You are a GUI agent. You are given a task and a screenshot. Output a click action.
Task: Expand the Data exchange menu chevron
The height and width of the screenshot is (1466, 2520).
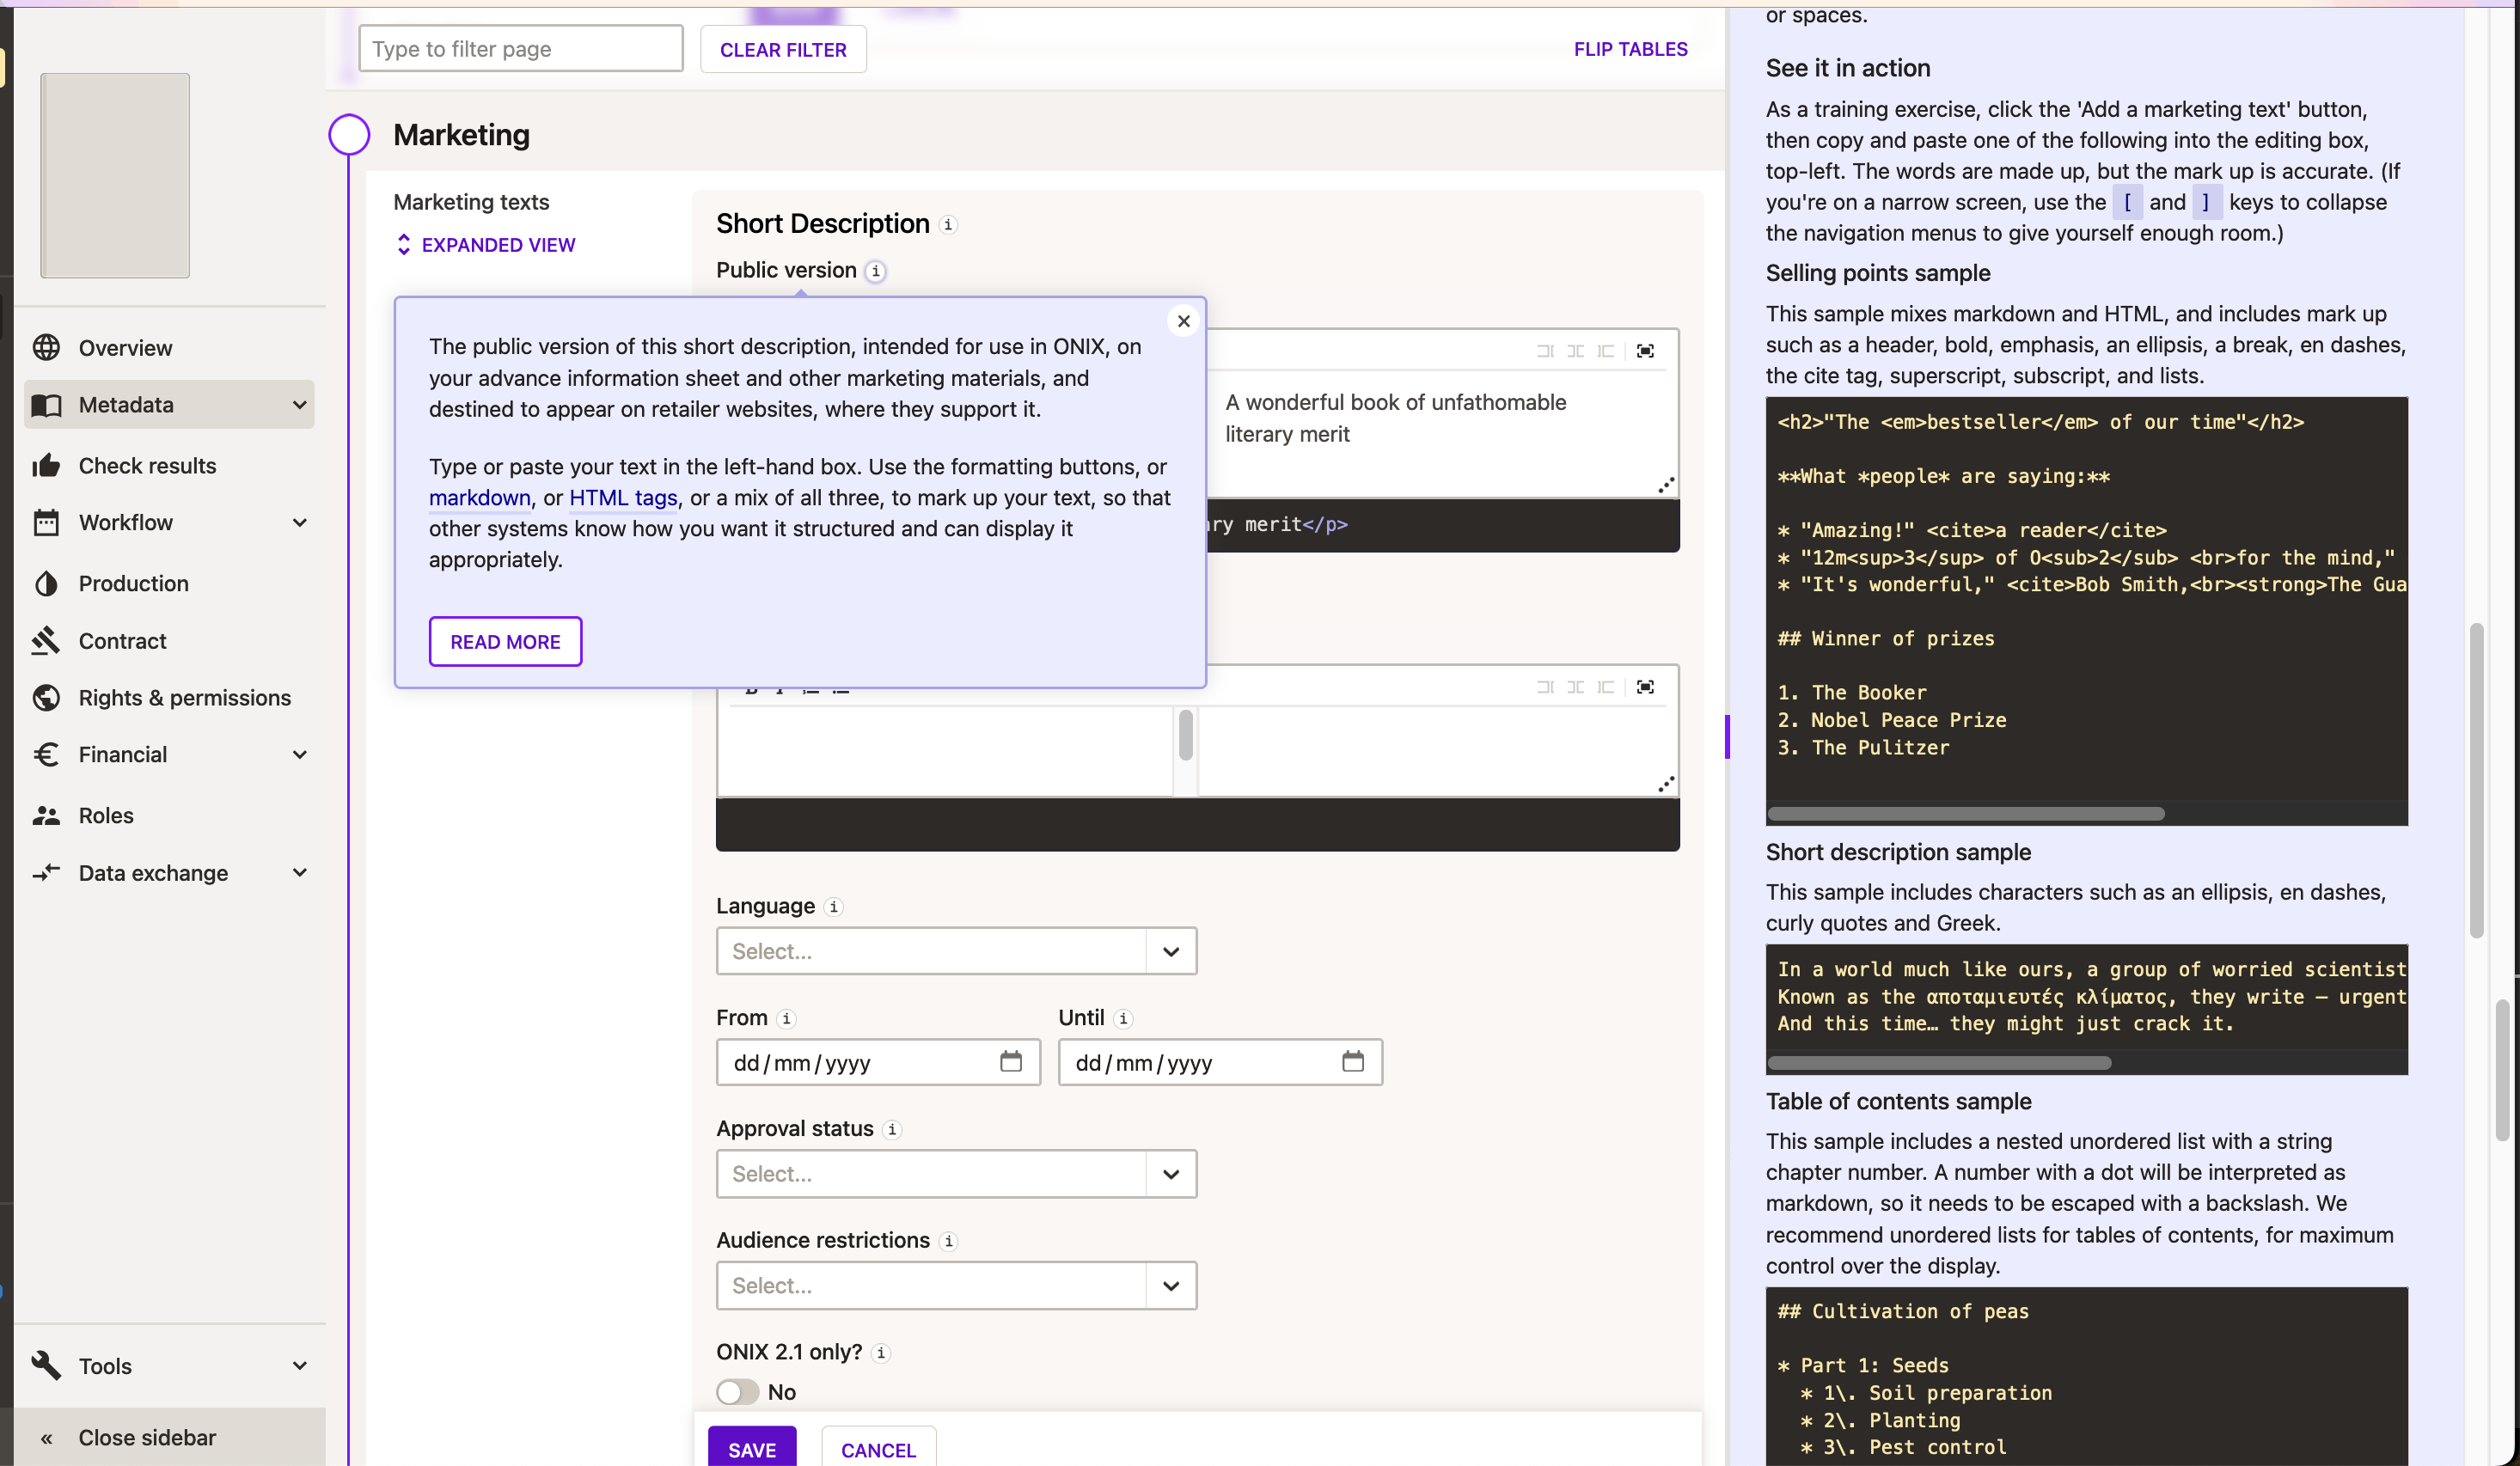coord(299,872)
